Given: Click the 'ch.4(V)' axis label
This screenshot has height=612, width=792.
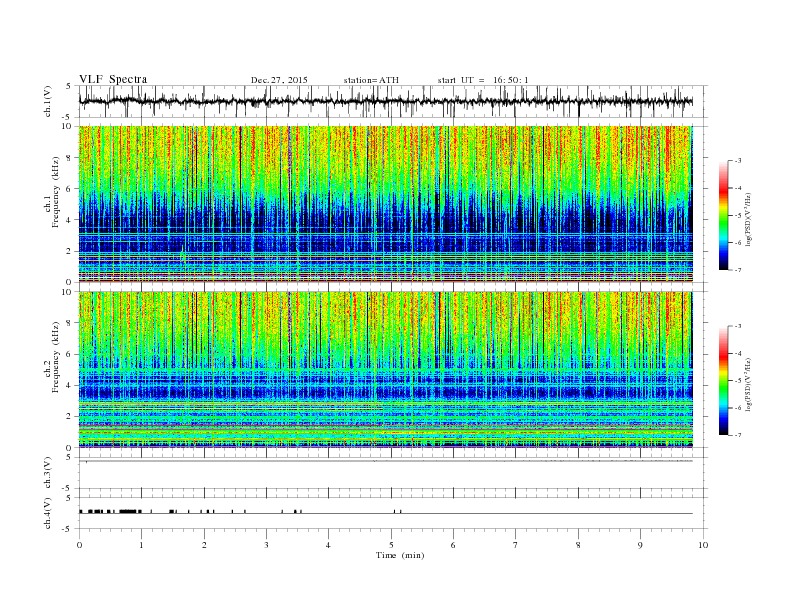Looking at the screenshot, I should (48, 515).
